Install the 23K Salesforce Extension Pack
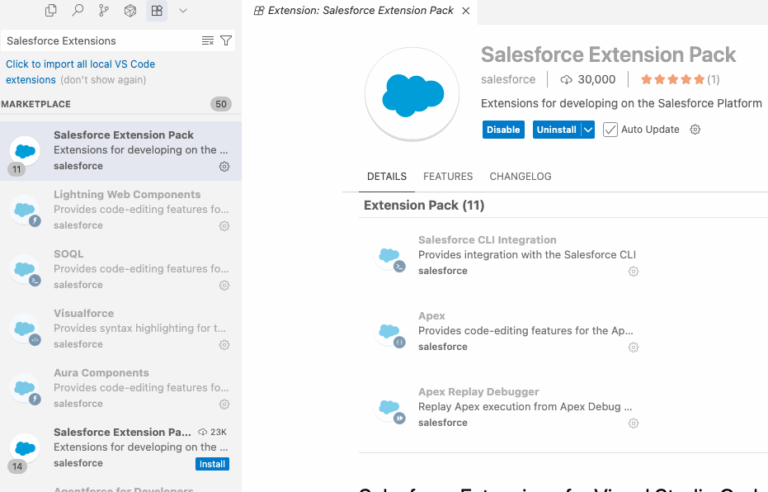 (x=212, y=464)
